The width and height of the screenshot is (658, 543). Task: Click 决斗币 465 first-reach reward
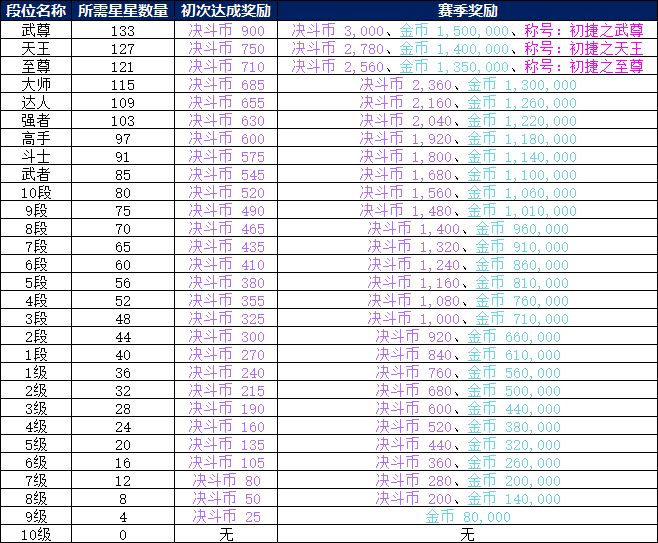226,229
